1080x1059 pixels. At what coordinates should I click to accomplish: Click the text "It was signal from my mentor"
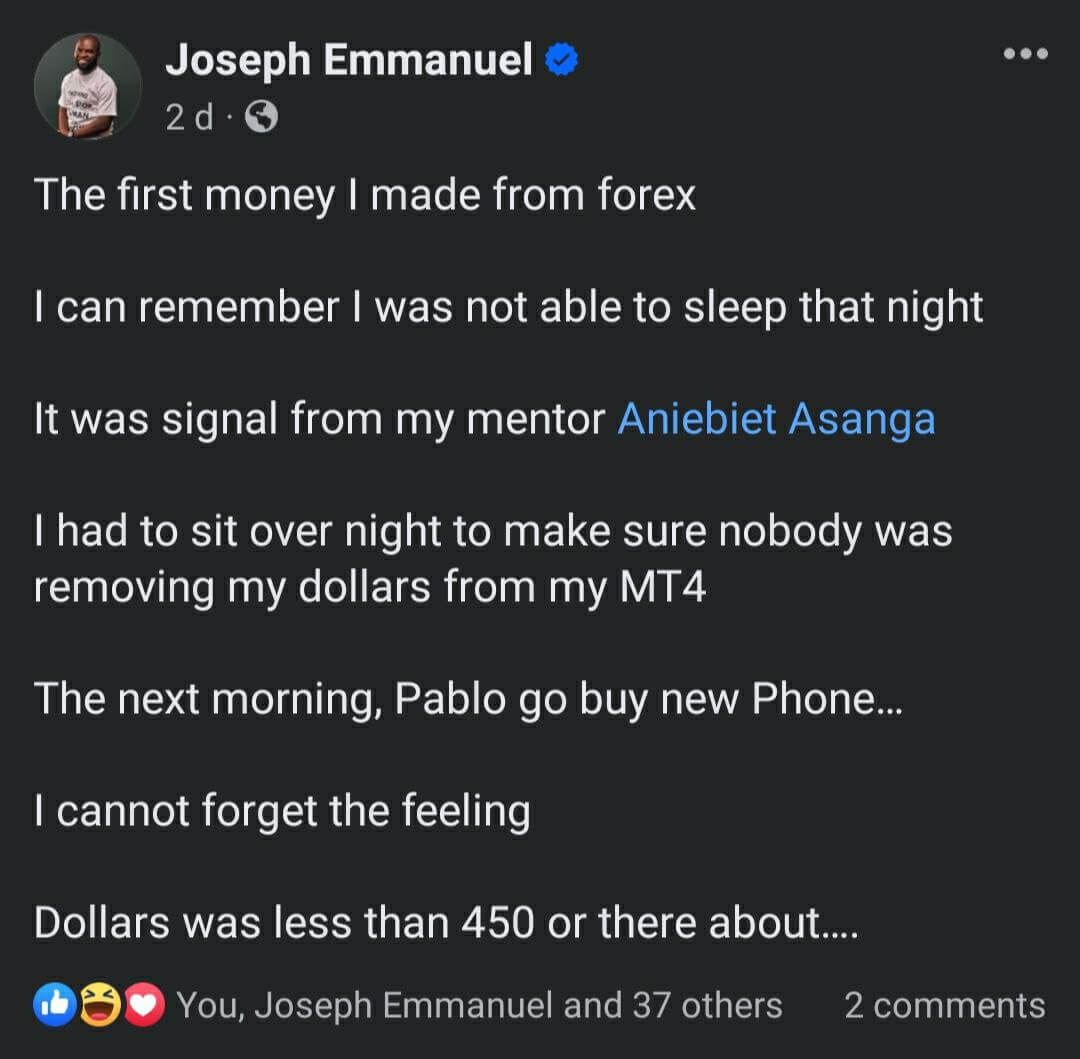click(x=320, y=419)
